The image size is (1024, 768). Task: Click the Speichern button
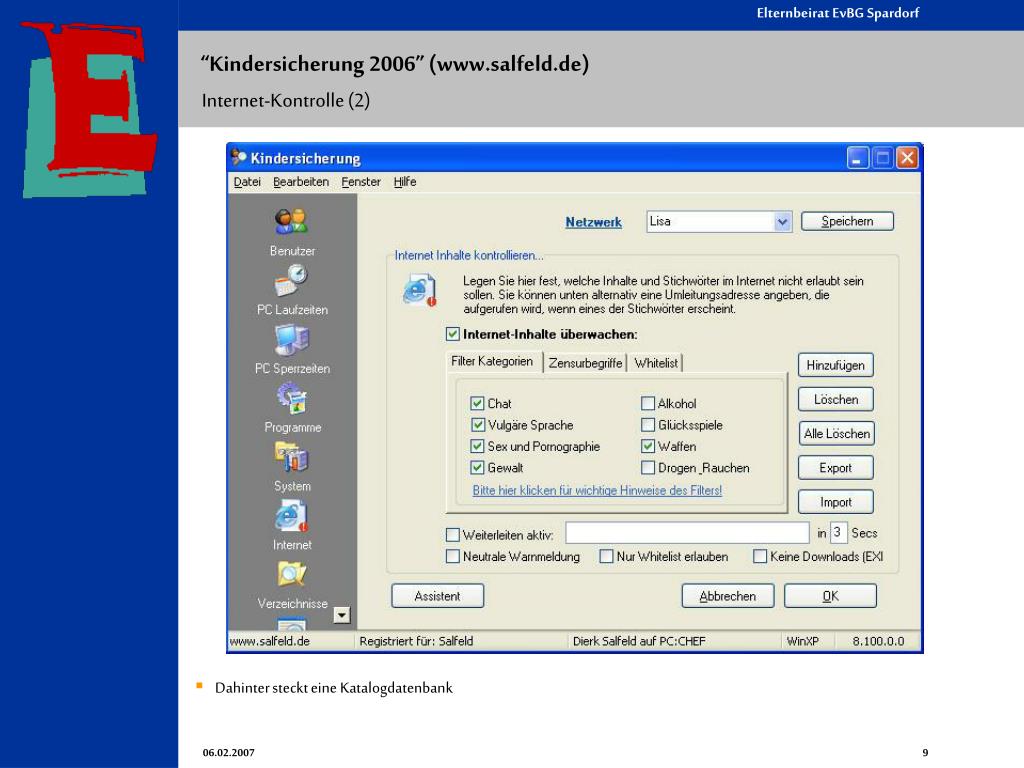(x=848, y=221)
